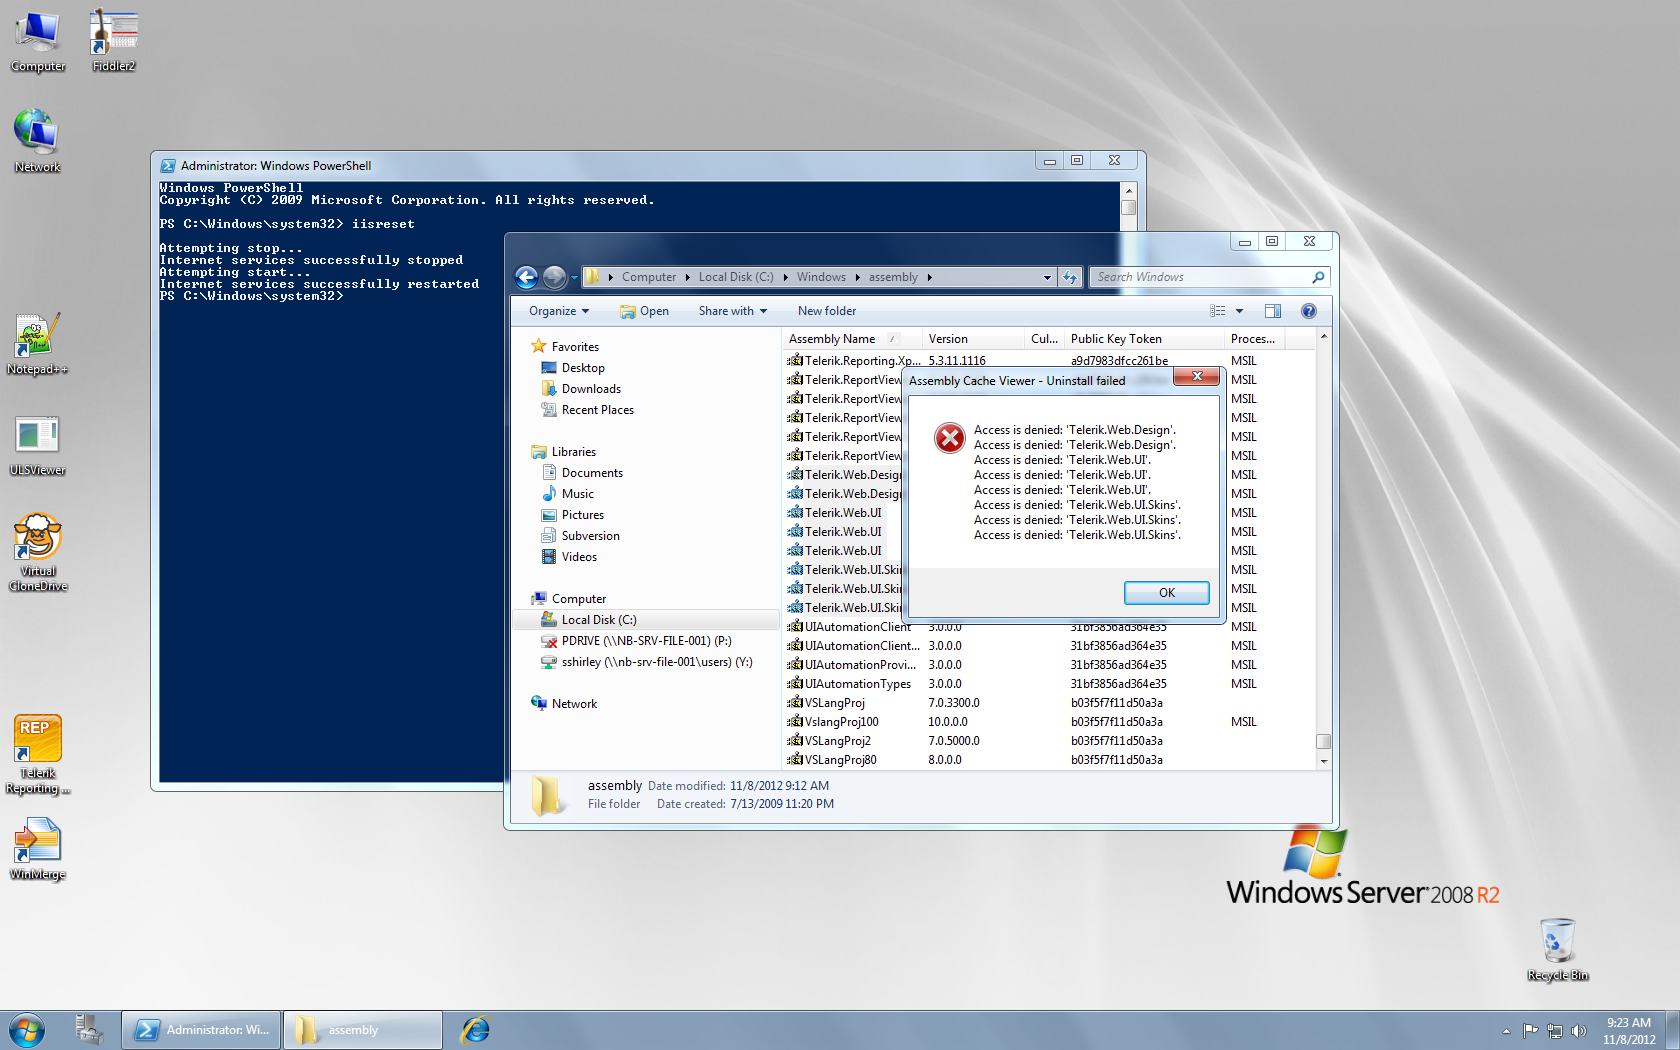Click New folder in the toolbar
Screen dimensions: 1680x1050
tap(827, 311)
